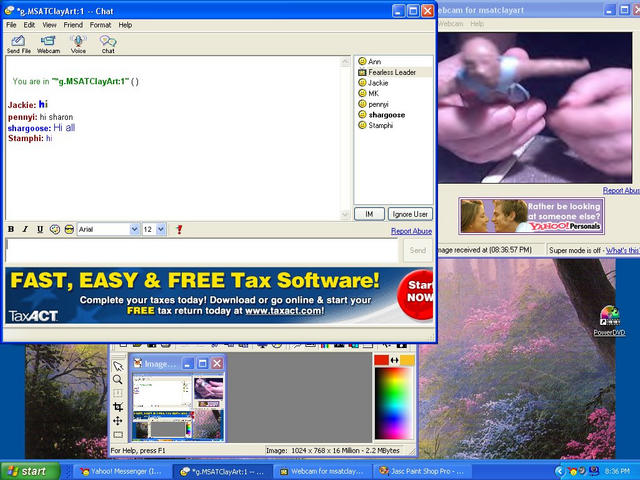The height and width of the screenshot is (480, 640).
Task: Toggle italic formatting in chat
Action: pyautogui.click(x=25, y=229)
